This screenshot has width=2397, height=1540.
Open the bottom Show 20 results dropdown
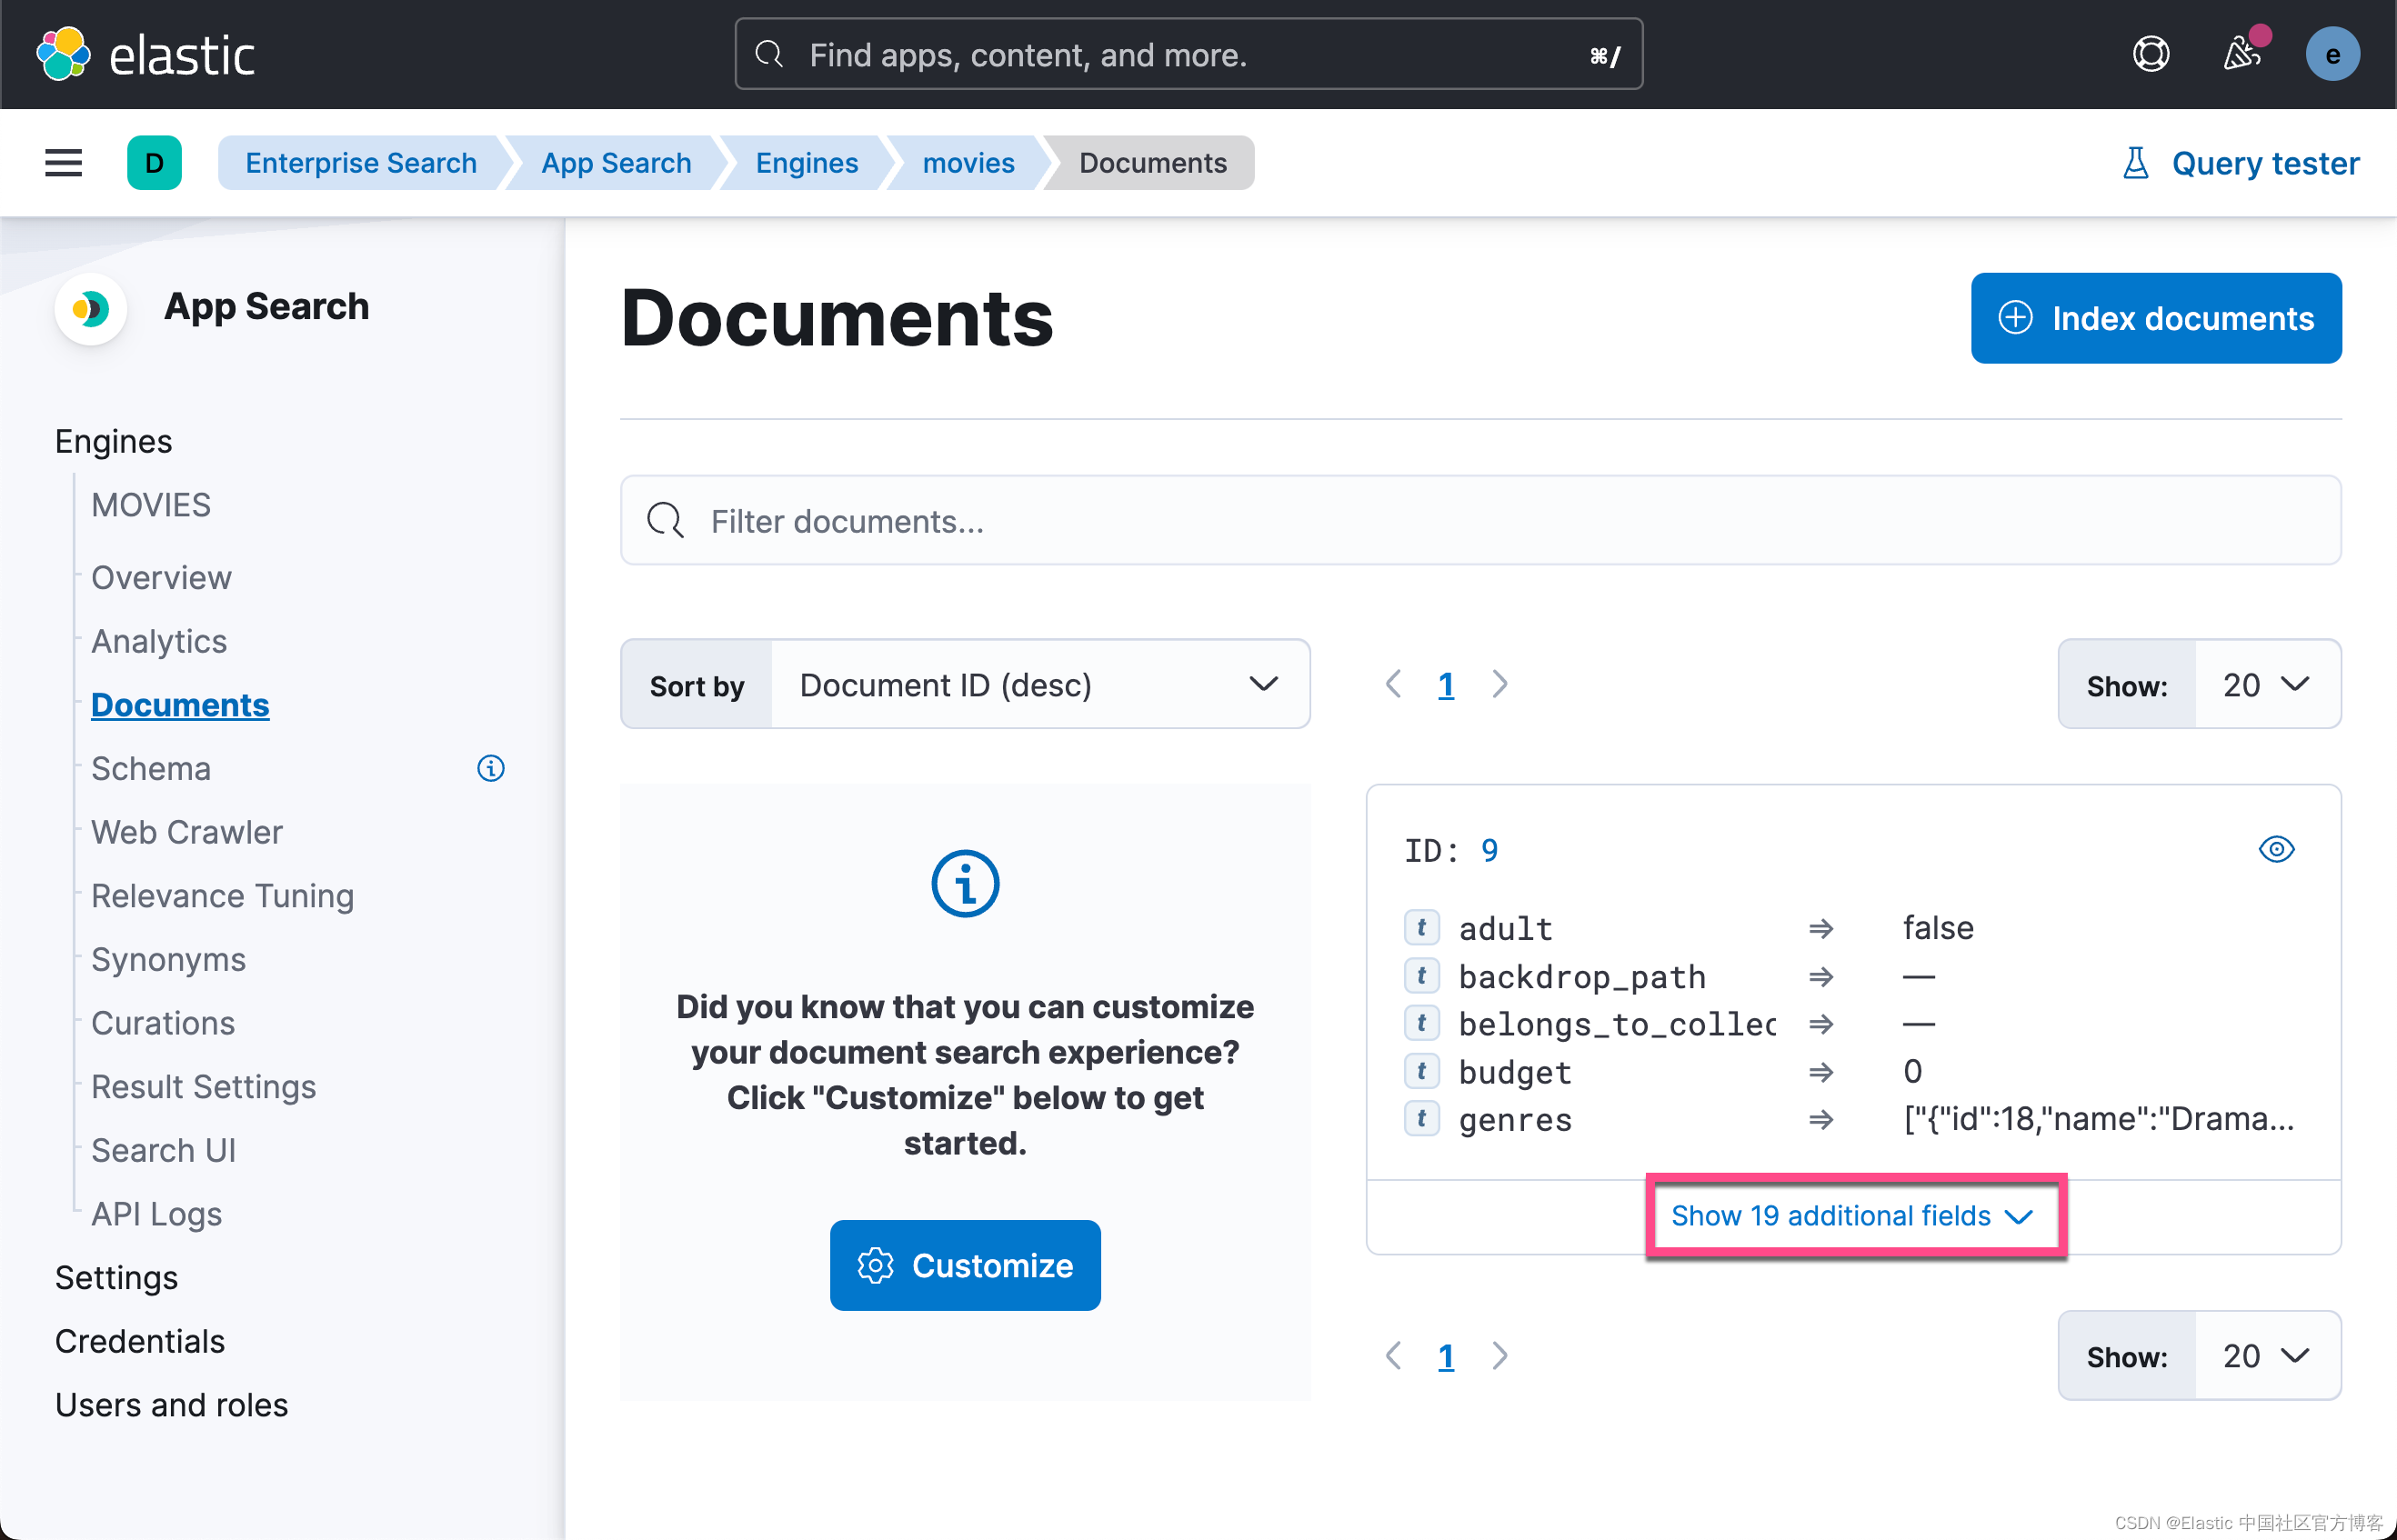point(2267,1356)
